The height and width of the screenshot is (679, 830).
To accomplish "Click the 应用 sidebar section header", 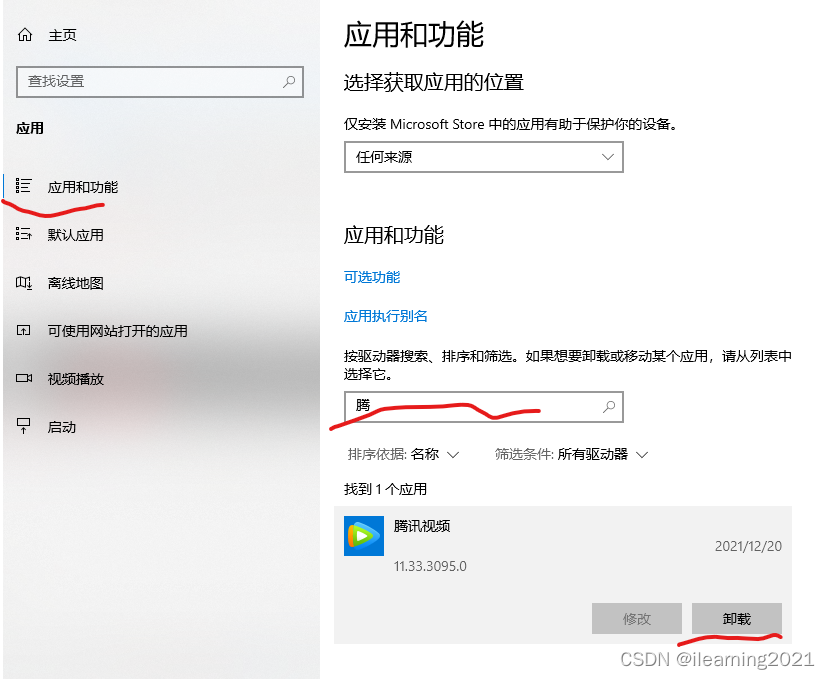I will (x=30, y=128).
